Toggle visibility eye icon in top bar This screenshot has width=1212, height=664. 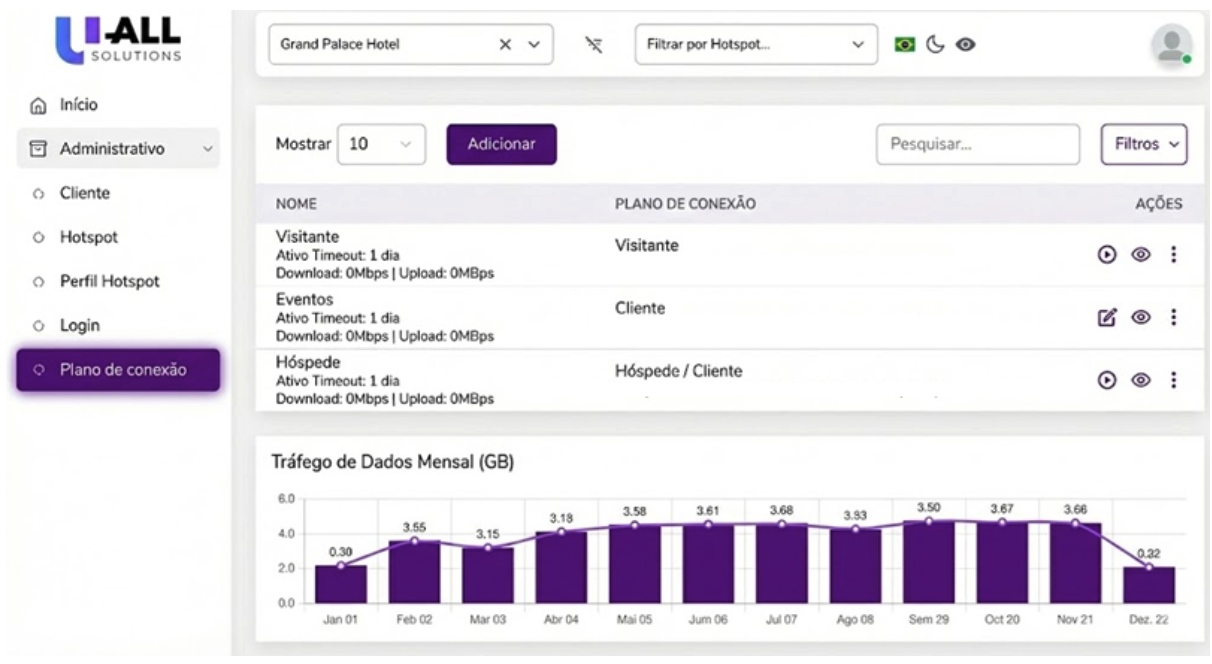pyautogui.click(x=967, y=44)
